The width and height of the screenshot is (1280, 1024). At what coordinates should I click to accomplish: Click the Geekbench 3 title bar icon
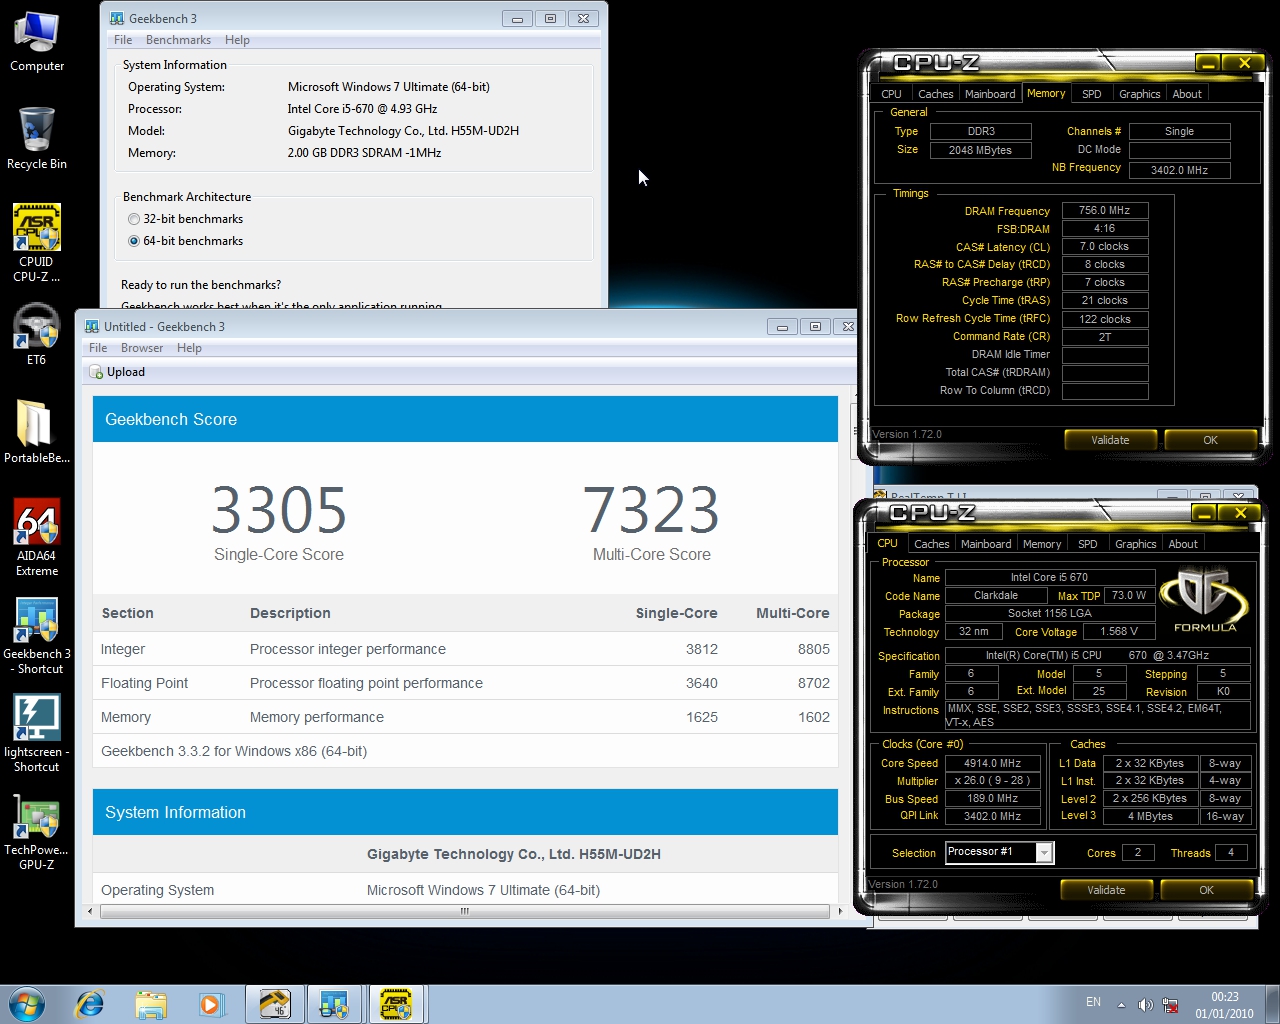tap(117, 18)
